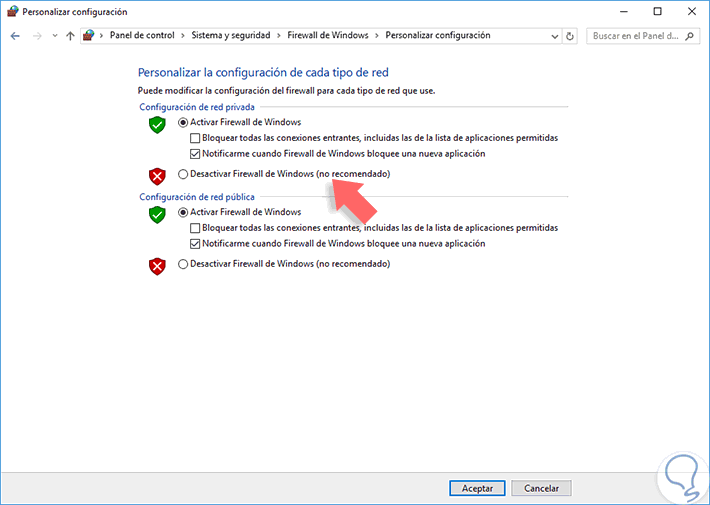The image size is (710, 505).
Task: Expand chevron after Sistema y seguridad
Action: pos(279,36)
